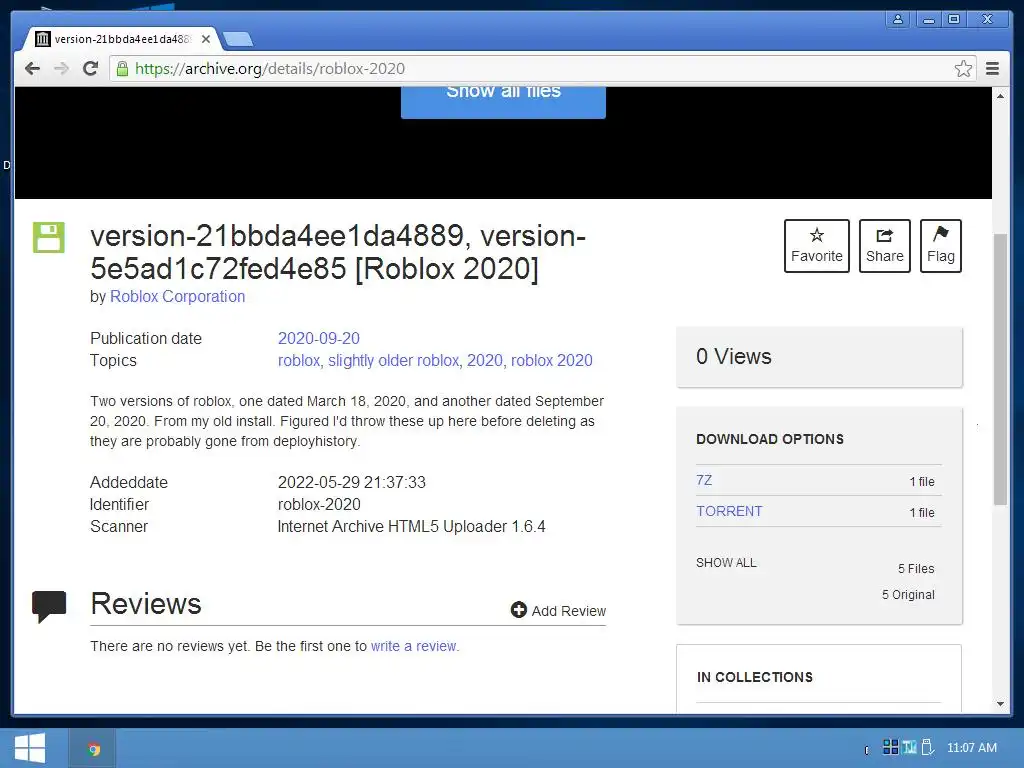The image size is (1024, 768).
Task: Select the version-21bbda4ee1da488 tab
Action: tap(122, 39)
